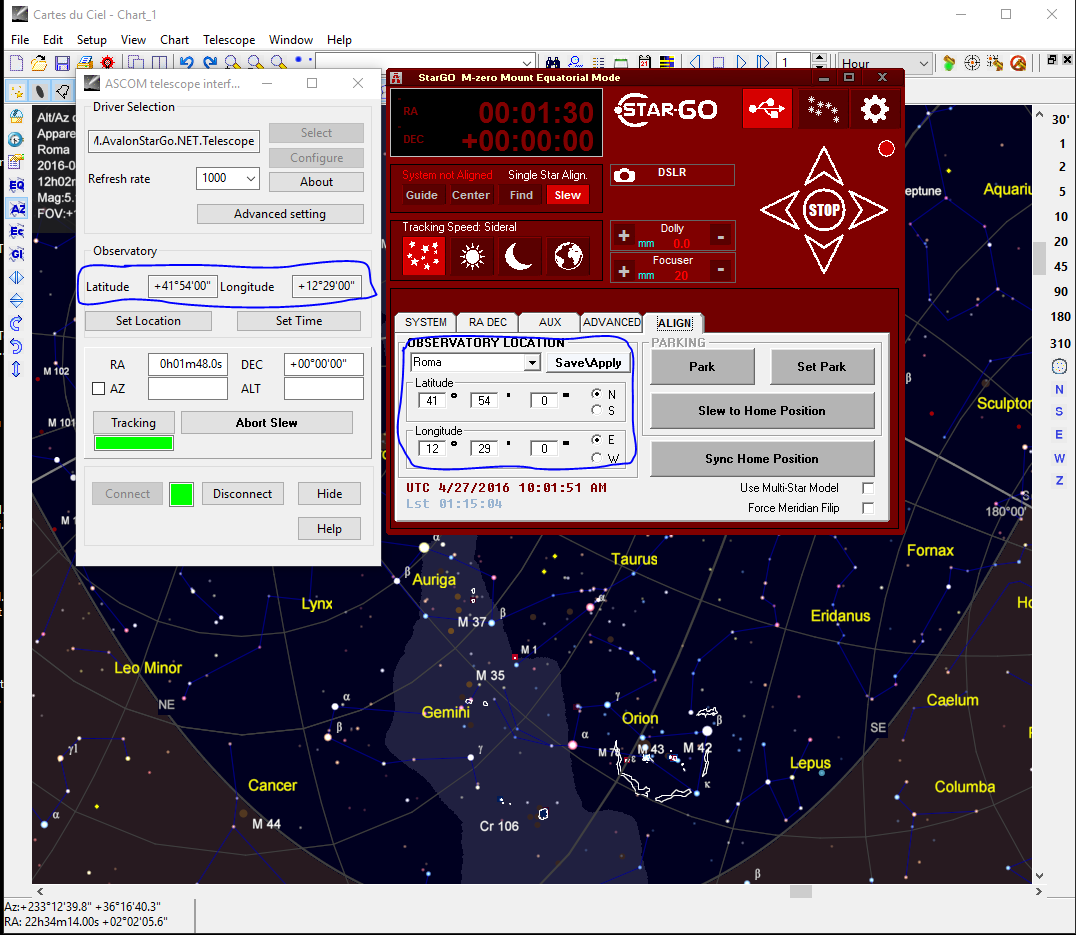Decrease Dolly with minus button
1076x935 pixels.
721,237
